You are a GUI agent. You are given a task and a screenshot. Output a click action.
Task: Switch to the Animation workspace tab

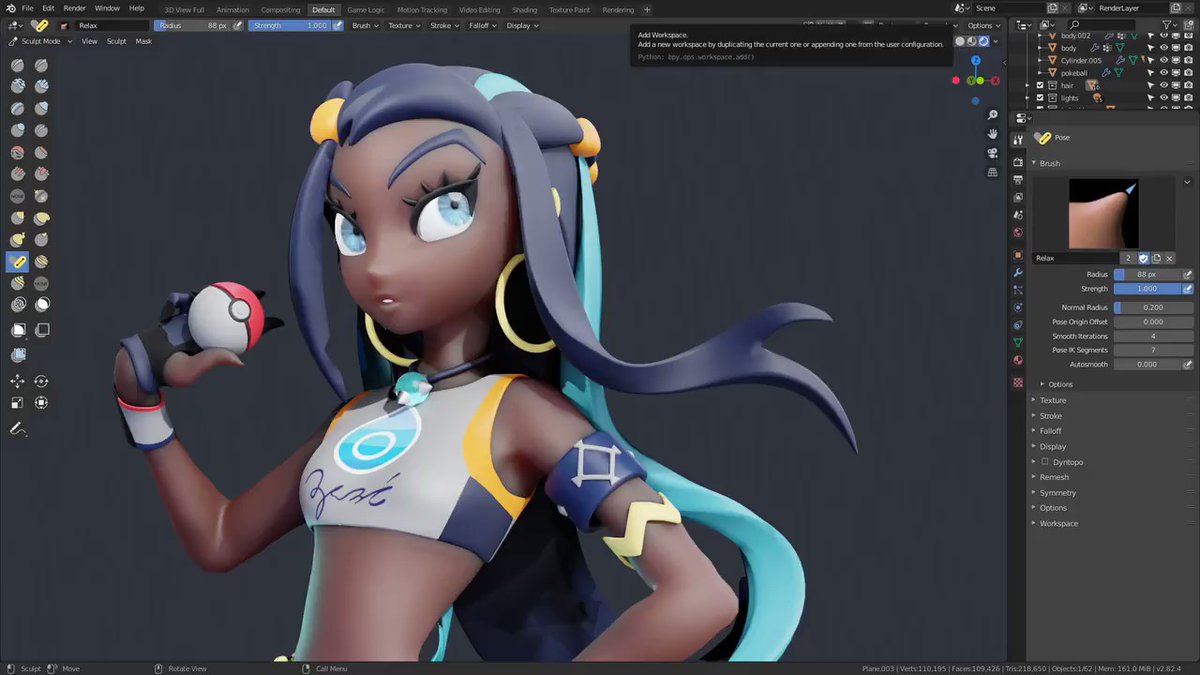click(233, 10)
